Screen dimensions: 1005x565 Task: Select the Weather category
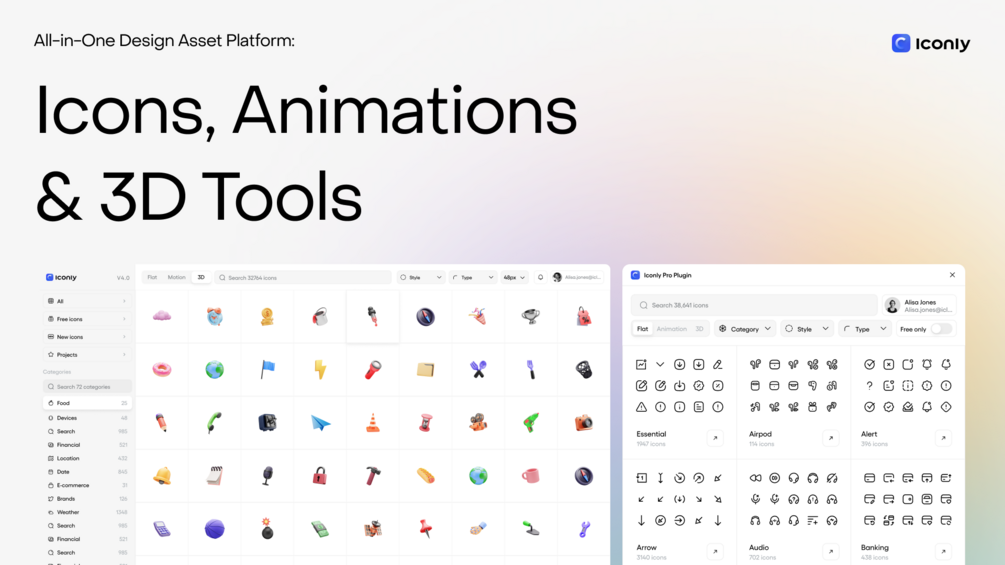(x=87, y=512)
